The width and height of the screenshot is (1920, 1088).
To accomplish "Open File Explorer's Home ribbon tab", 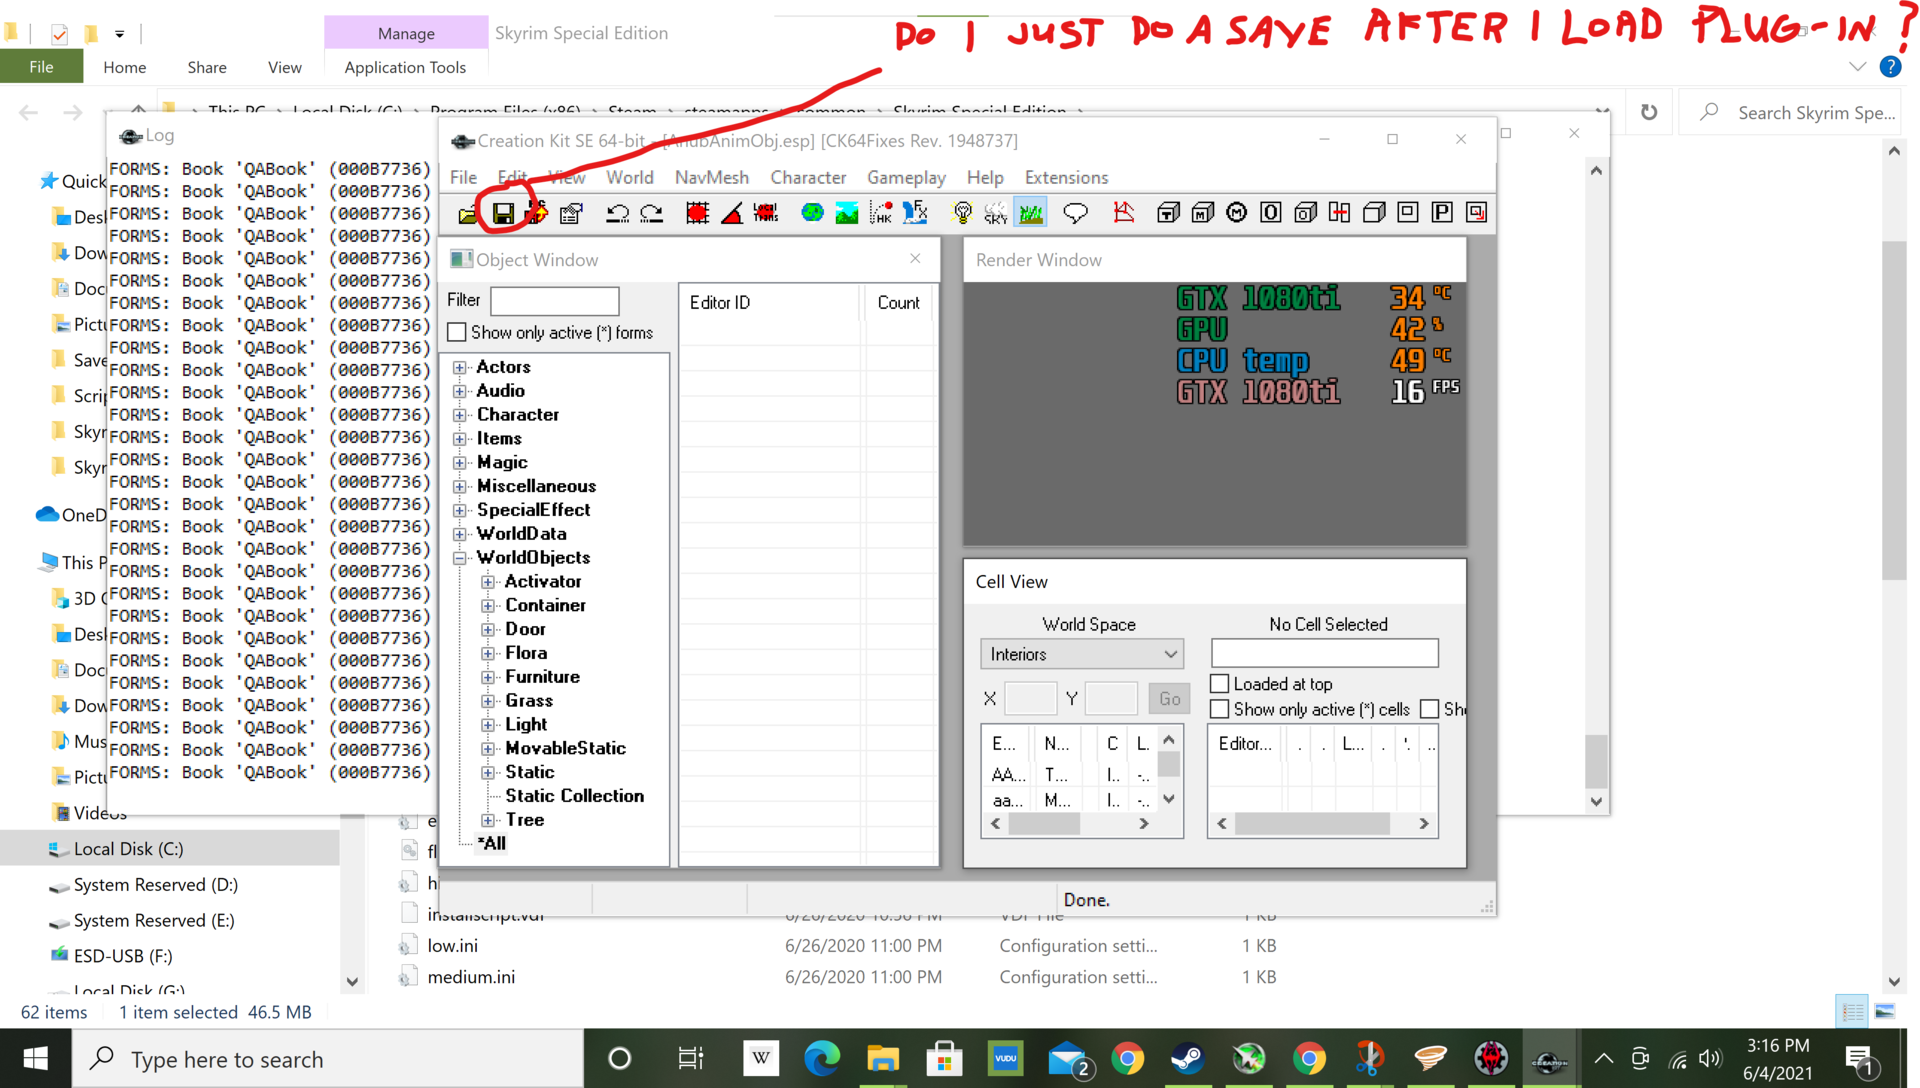I will click(x=124, y=67).
